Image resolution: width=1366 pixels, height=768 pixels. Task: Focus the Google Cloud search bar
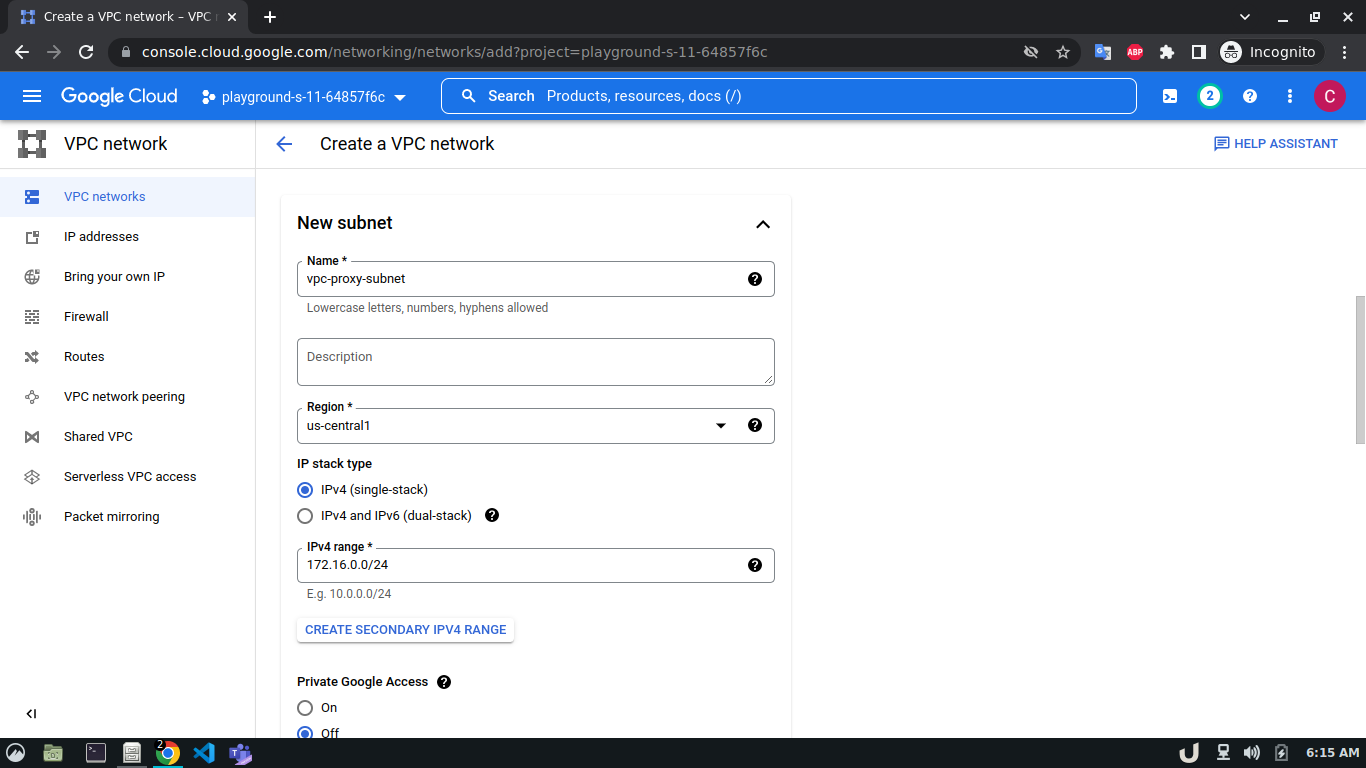[789, 96]
